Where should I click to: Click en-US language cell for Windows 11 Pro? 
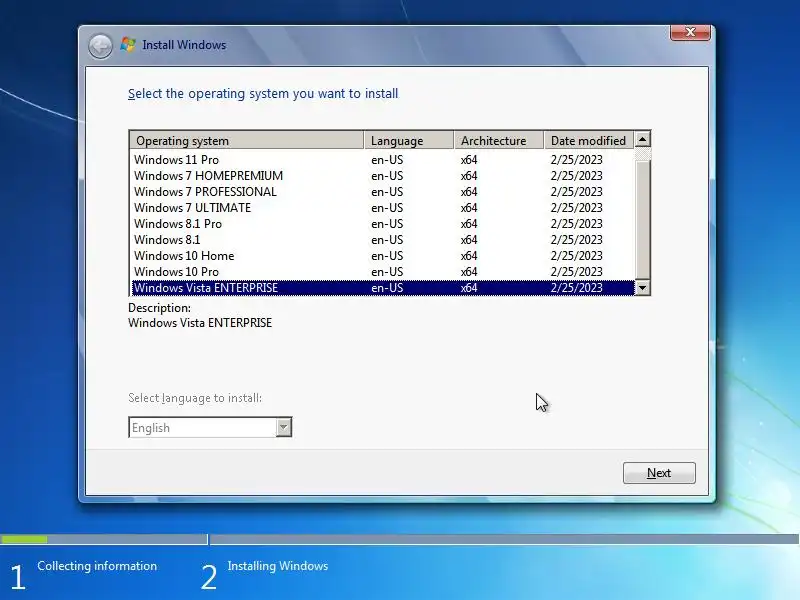[387, 160]
